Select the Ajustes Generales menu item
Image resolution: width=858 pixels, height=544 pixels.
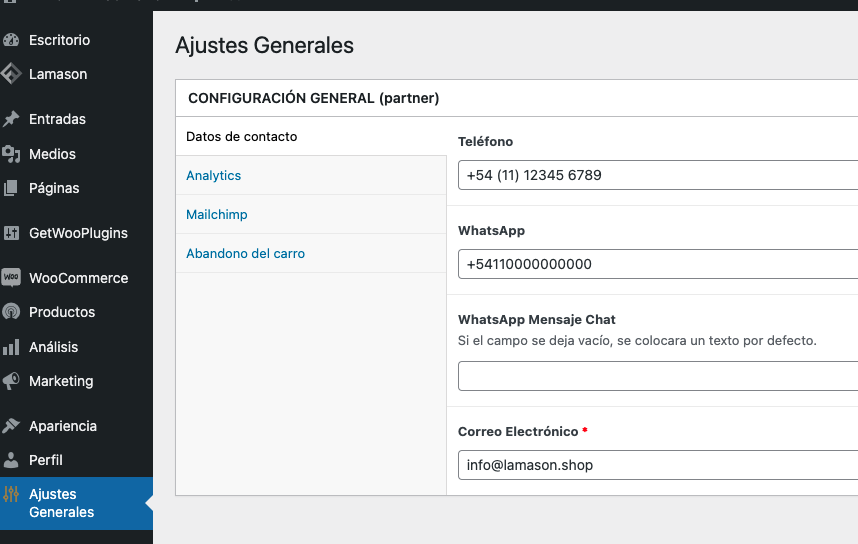coord(61,503)
